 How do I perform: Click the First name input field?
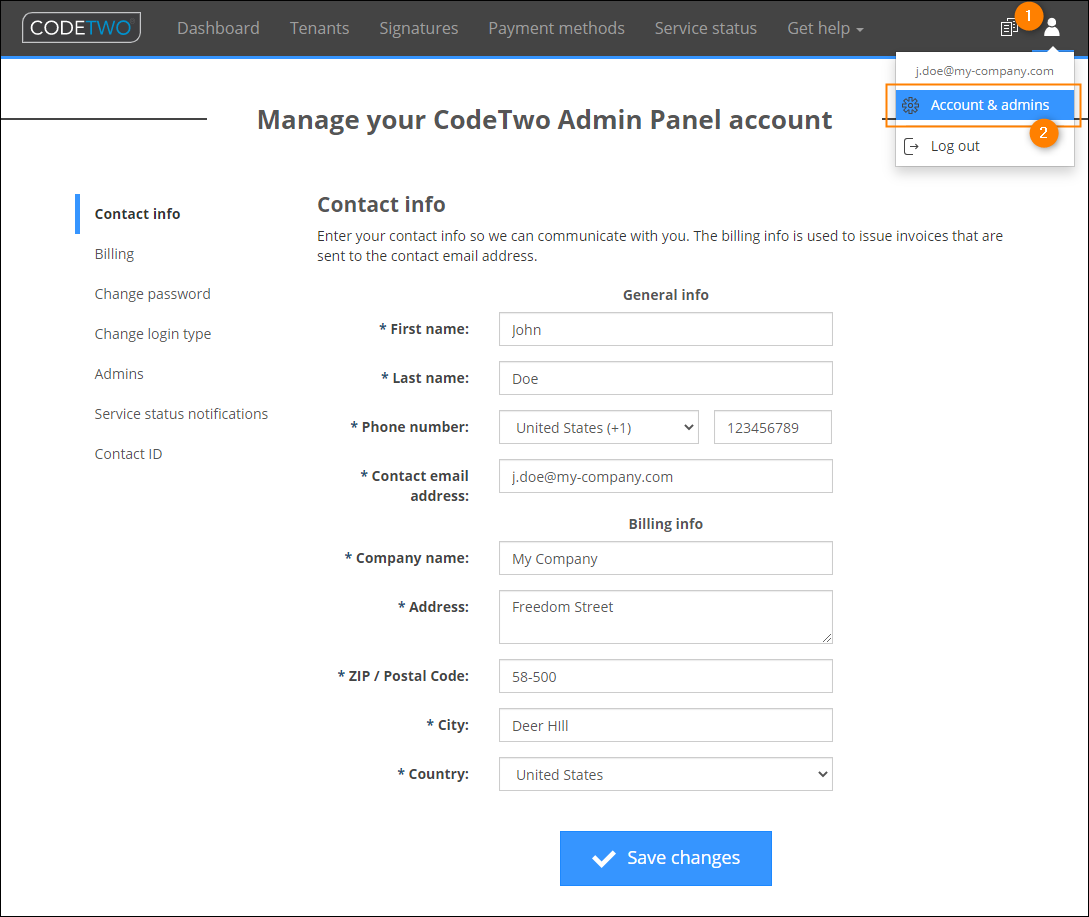click(665, 329)
